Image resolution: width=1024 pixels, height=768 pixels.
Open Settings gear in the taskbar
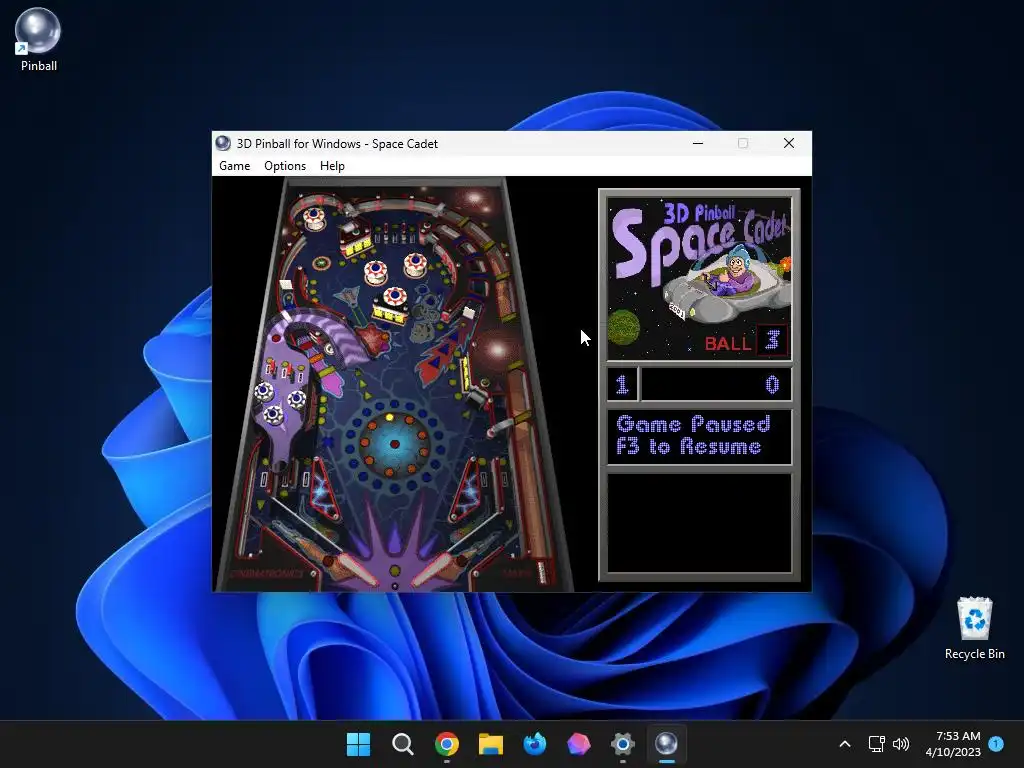622,744
